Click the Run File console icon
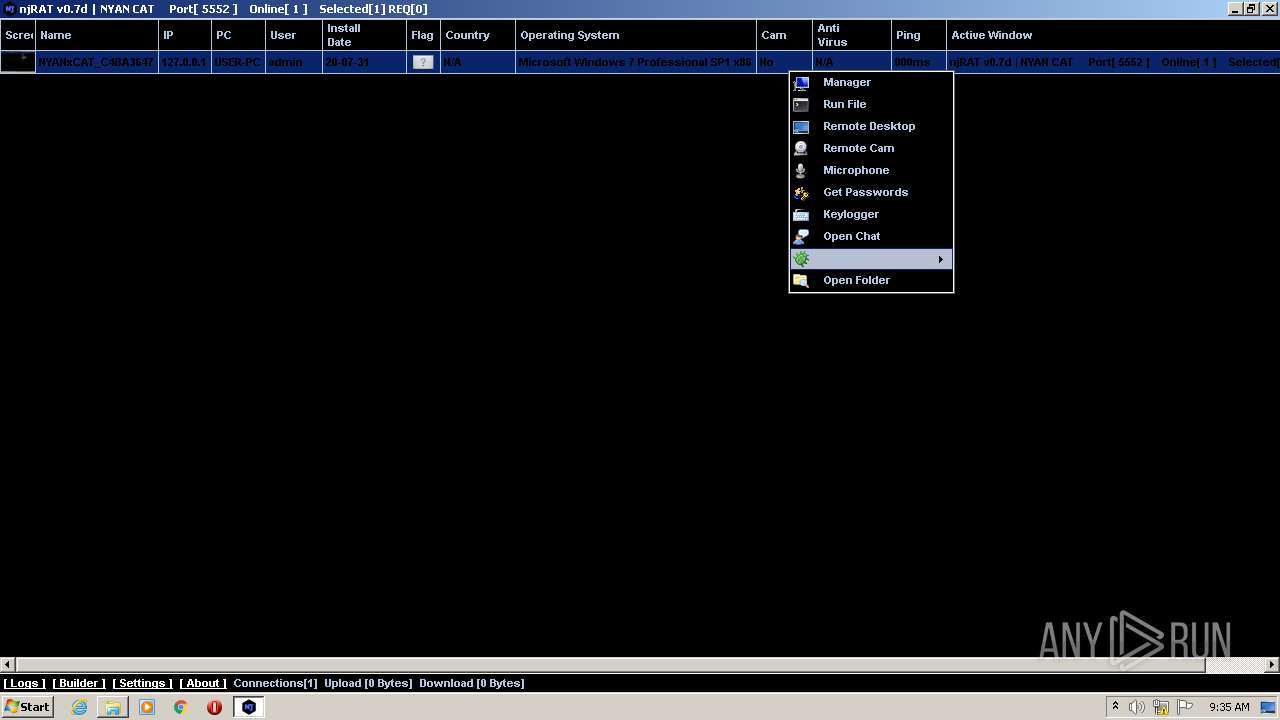The image size is (1280, 720). (x=801, y=105)
